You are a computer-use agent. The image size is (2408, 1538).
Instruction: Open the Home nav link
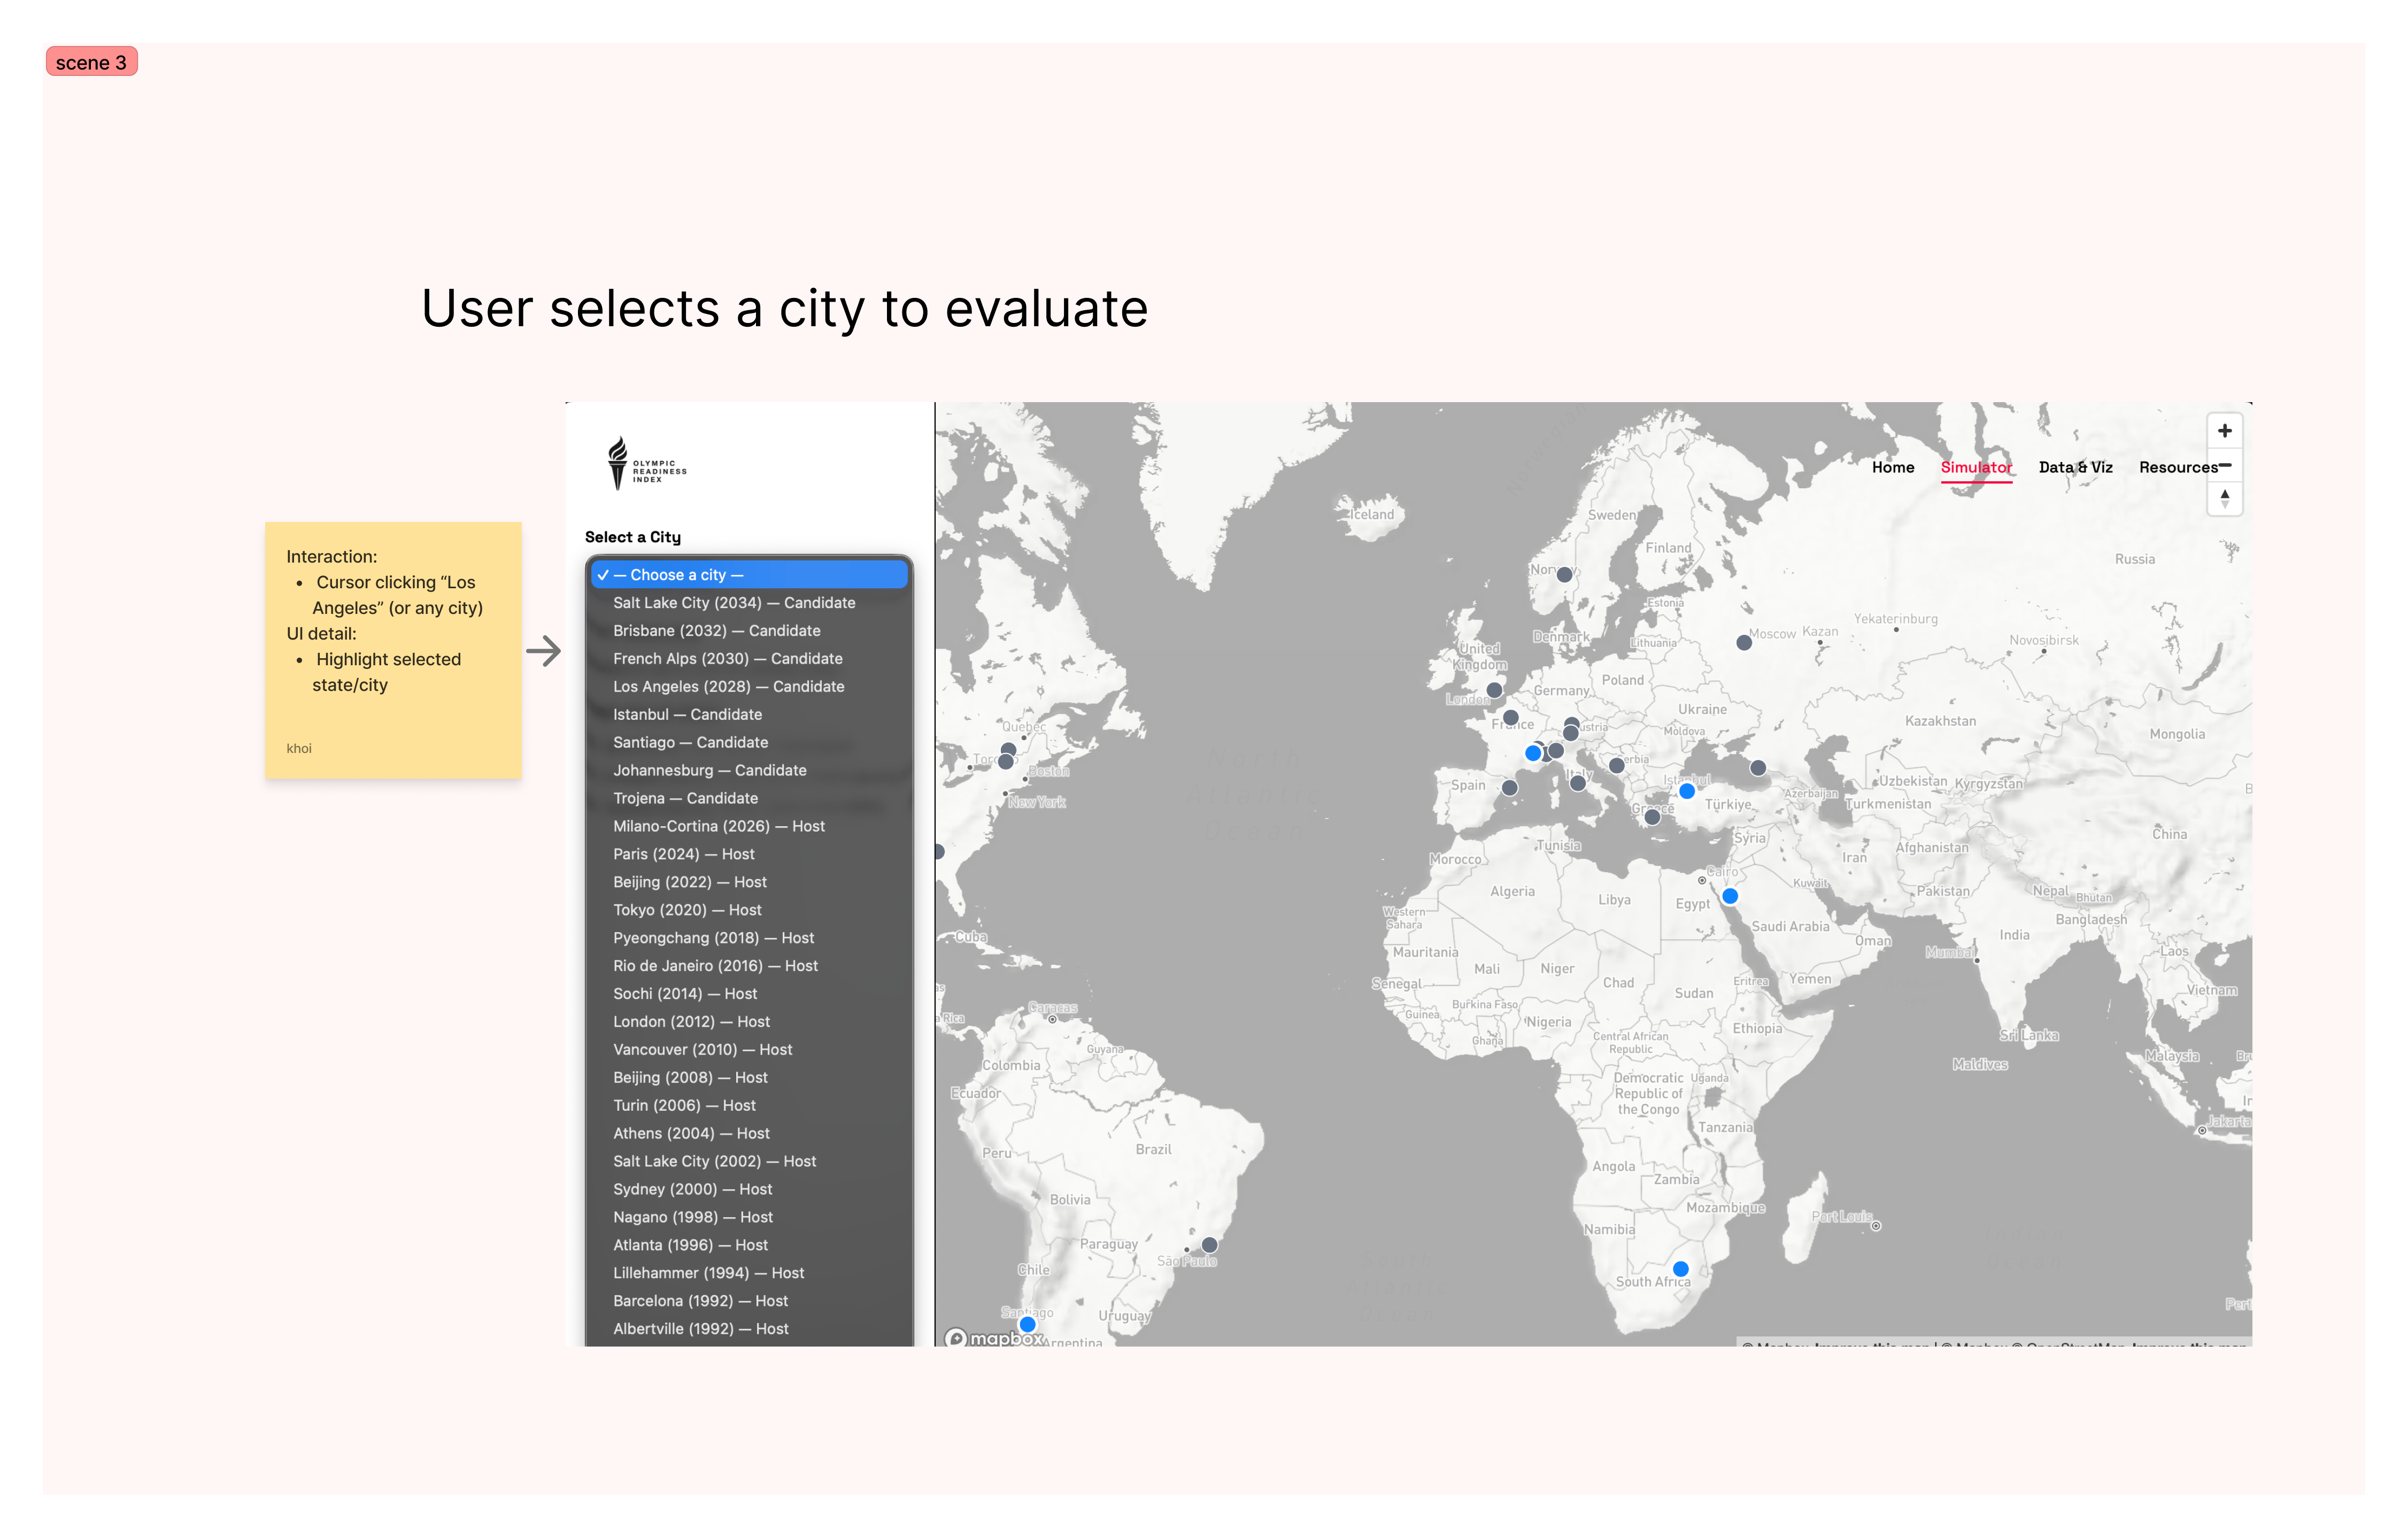[1893, 467]
